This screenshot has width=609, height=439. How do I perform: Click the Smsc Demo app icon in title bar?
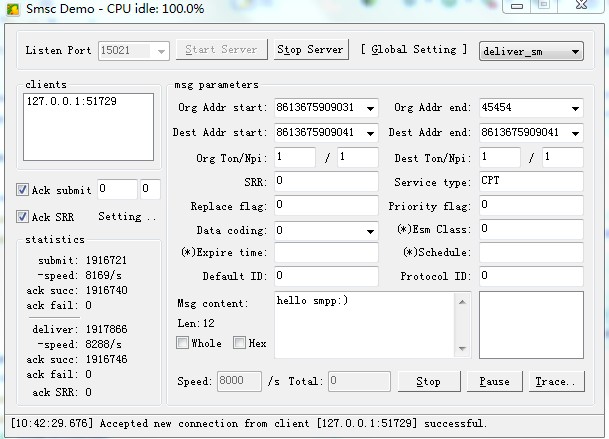[12, 8]
